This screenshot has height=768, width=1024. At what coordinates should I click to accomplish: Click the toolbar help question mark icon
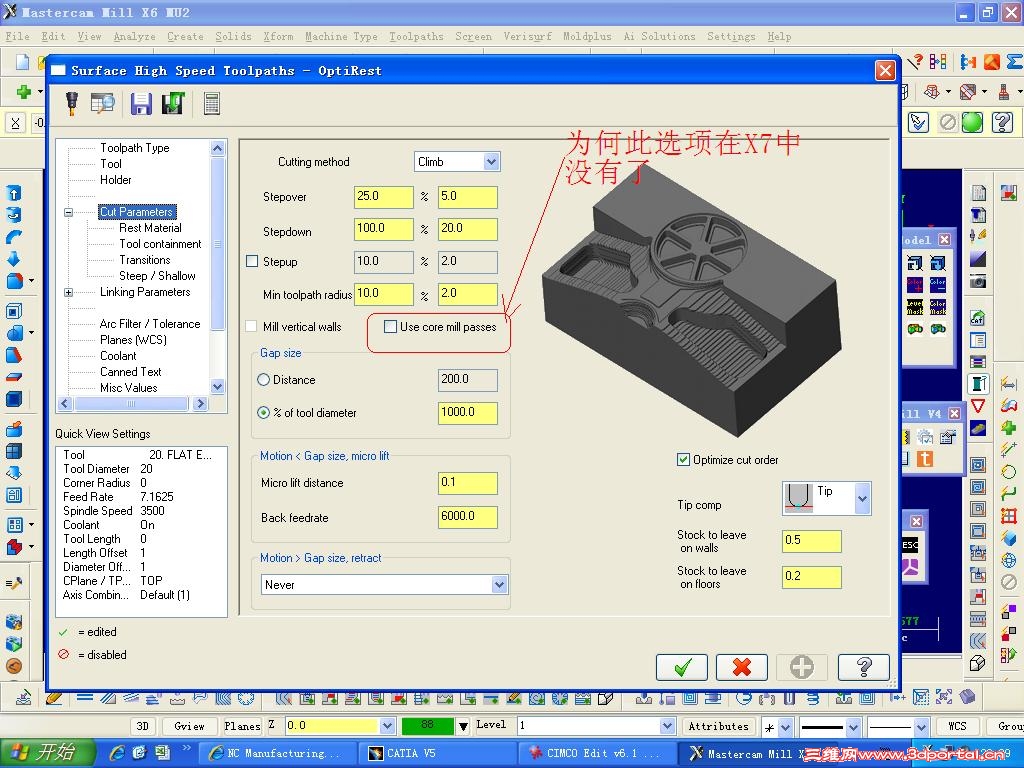coord(1002,122)
